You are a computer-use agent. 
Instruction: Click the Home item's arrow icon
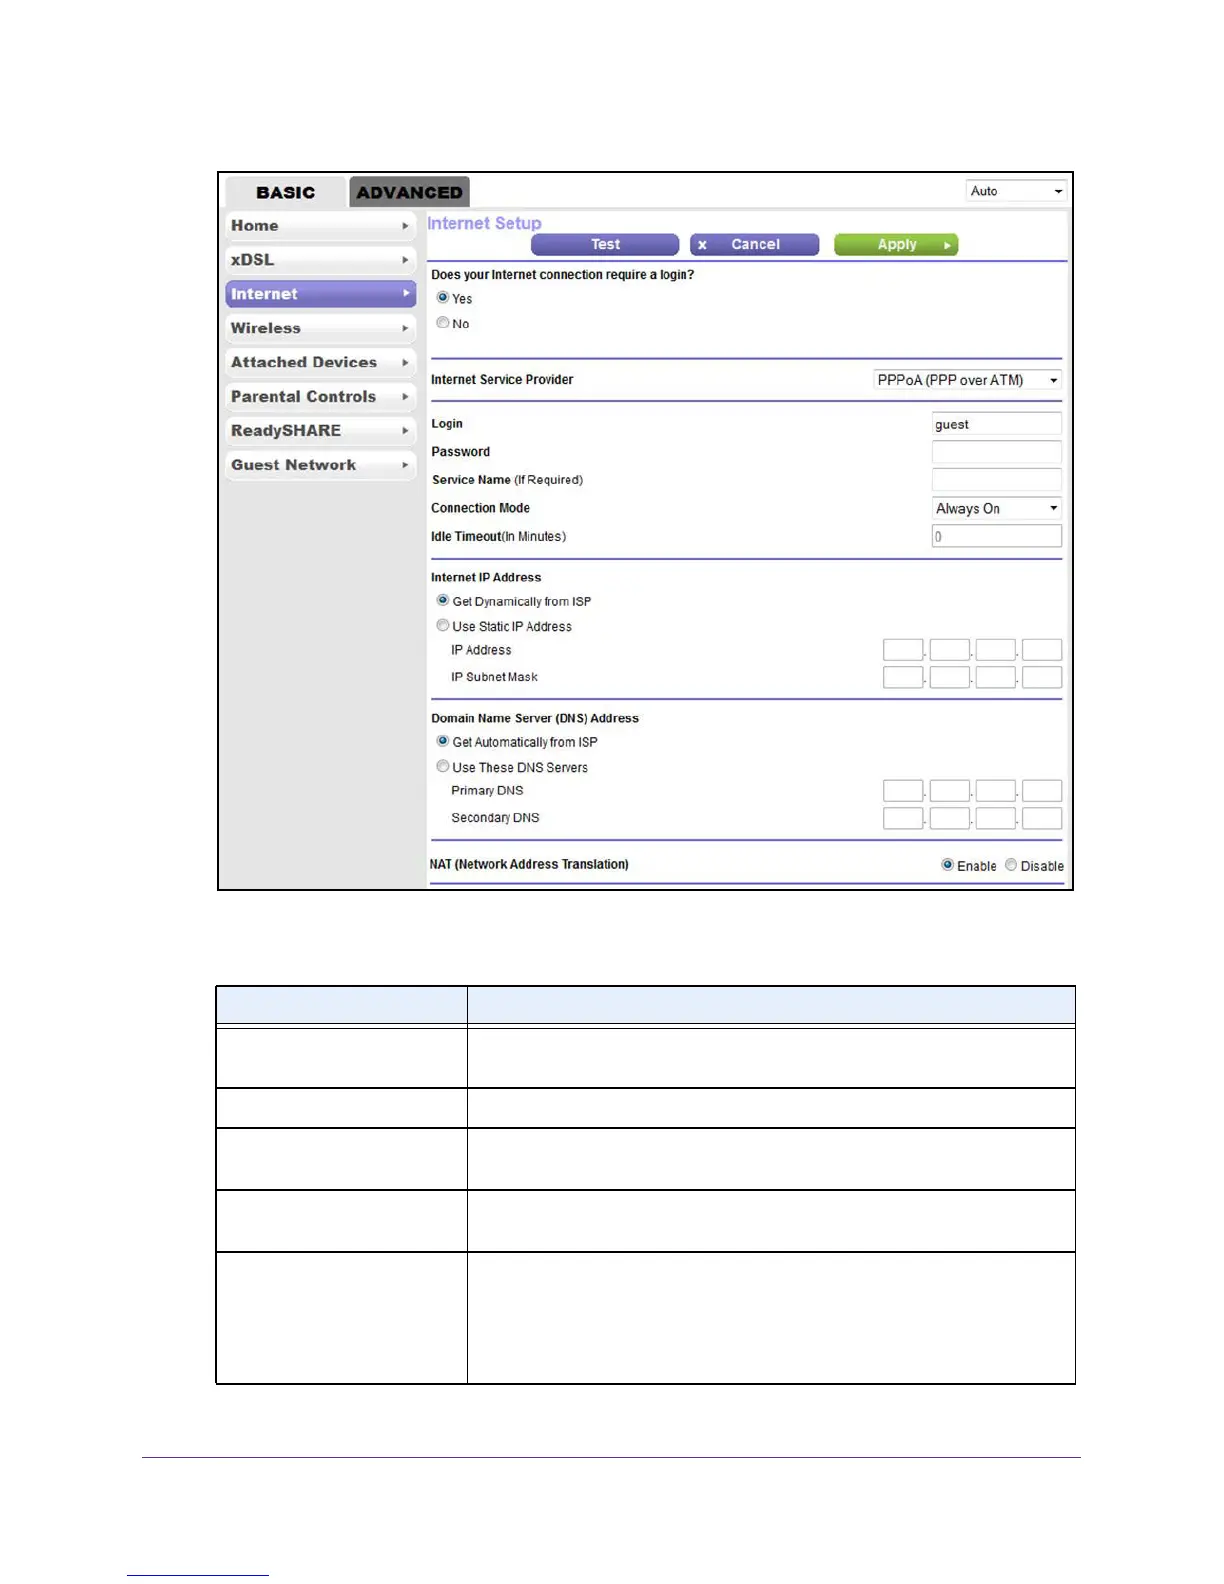pos(405,226)
